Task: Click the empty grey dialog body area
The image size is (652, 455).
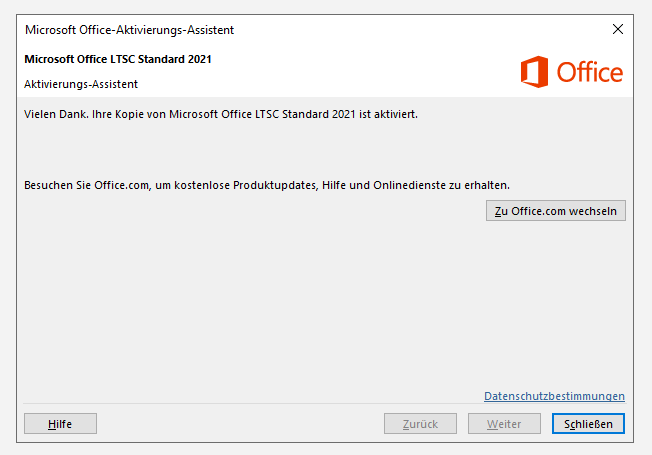Action: pos(300,300)
